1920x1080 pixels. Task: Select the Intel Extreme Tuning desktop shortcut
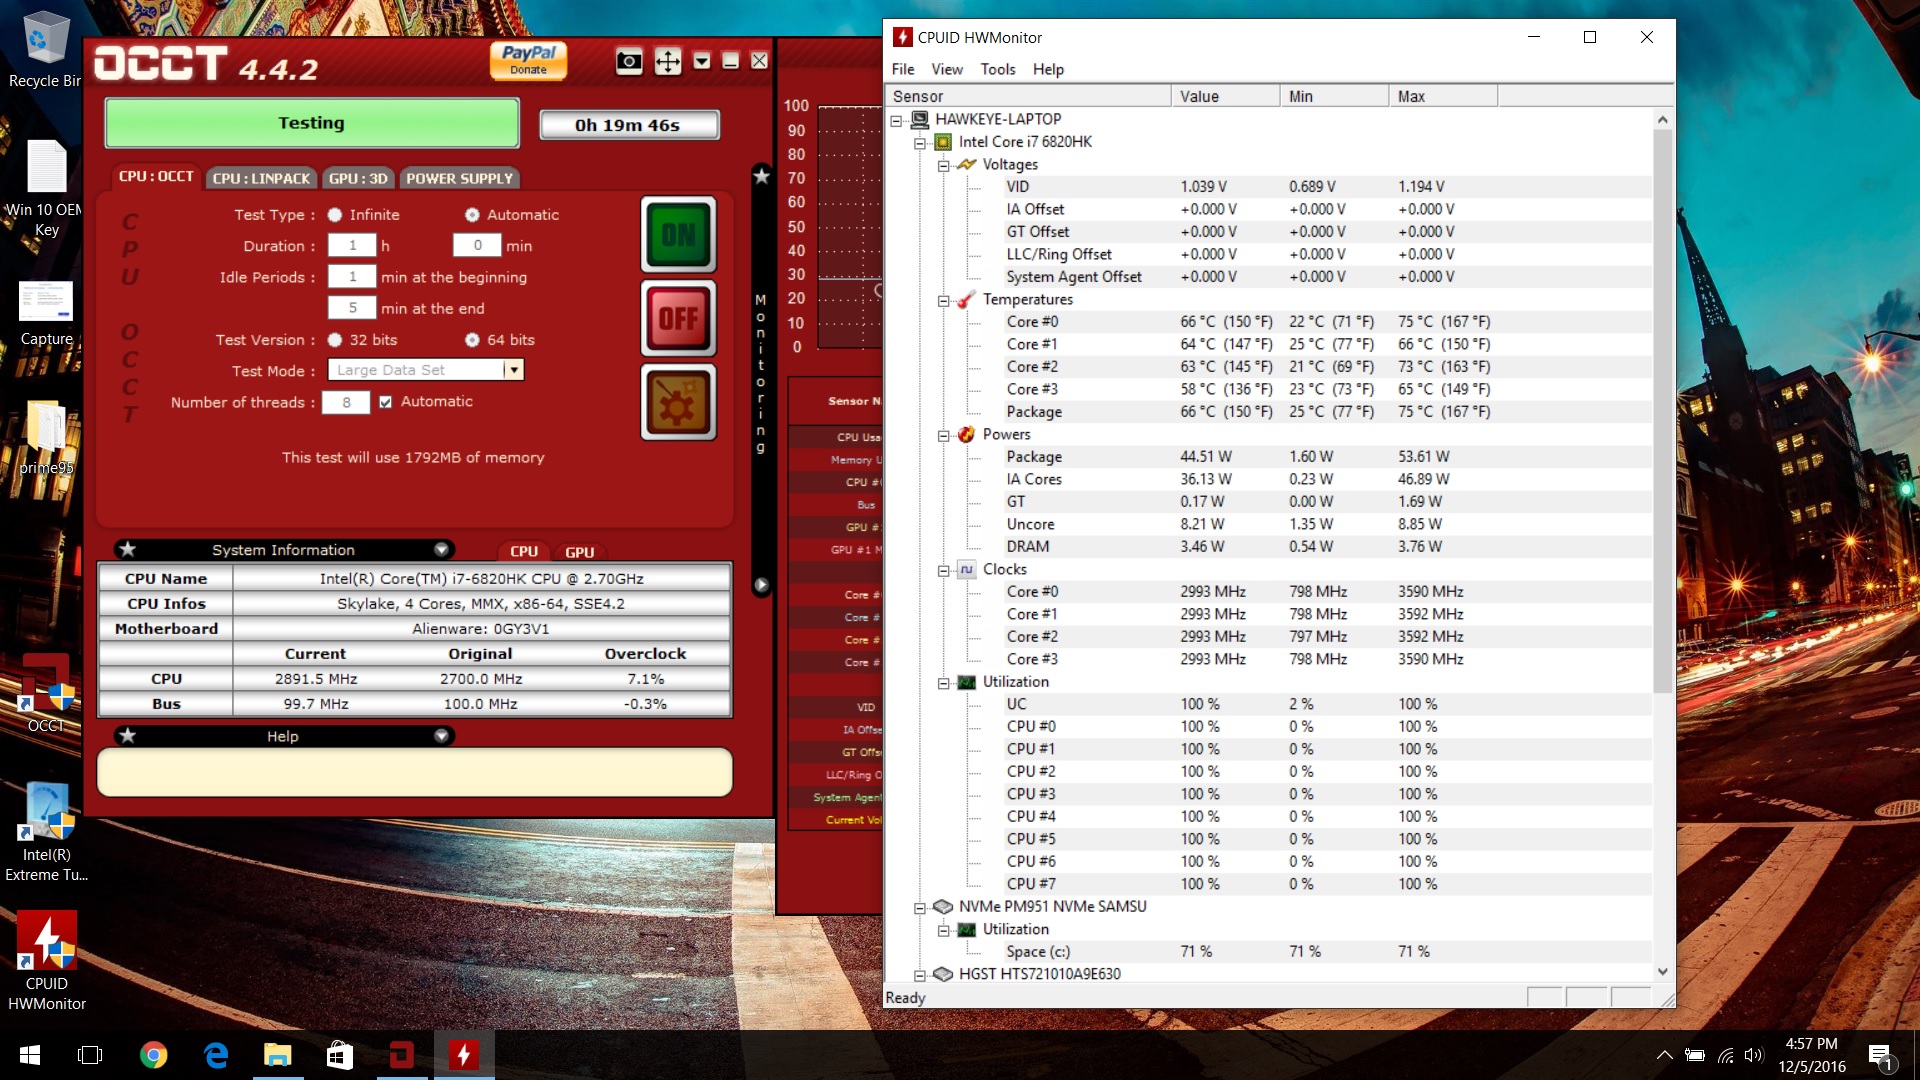[x=47, y=833]
